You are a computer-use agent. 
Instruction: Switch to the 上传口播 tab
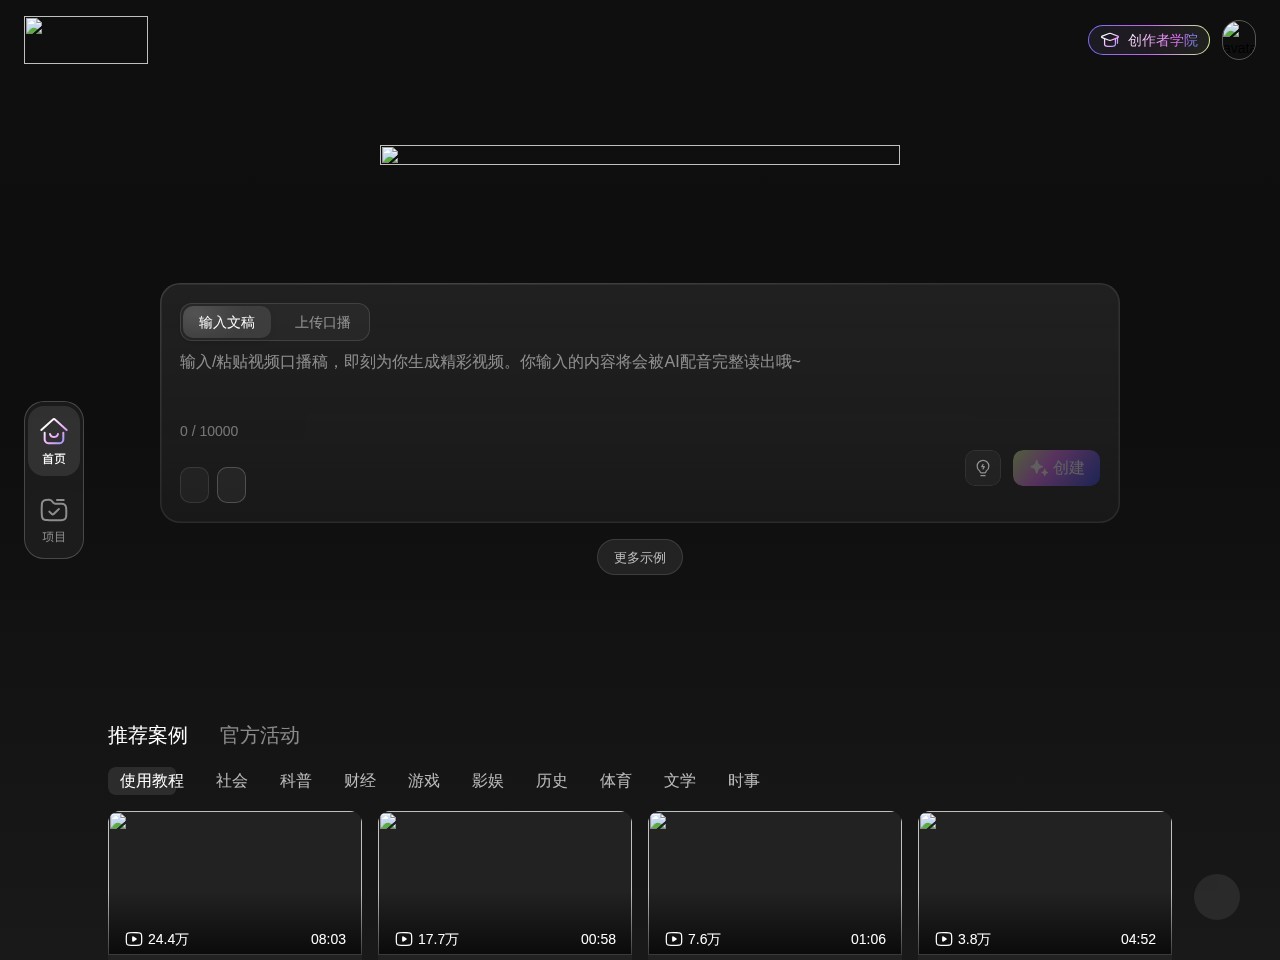[323, 322]
